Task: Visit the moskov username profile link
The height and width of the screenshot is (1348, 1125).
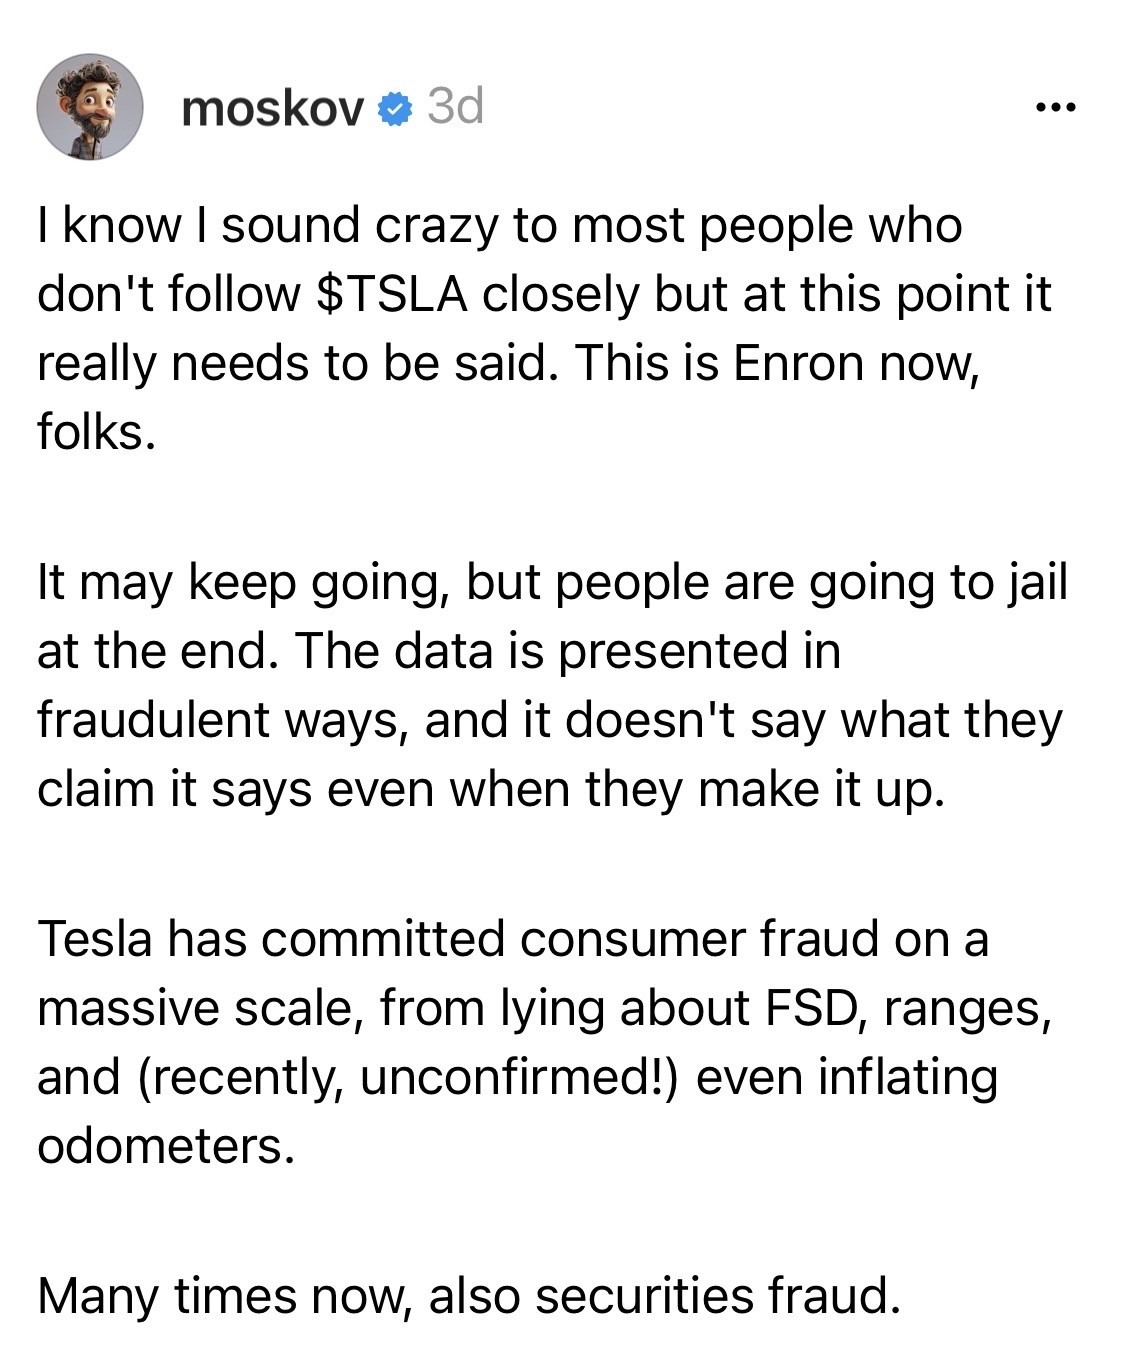Action: pos(273,108)
